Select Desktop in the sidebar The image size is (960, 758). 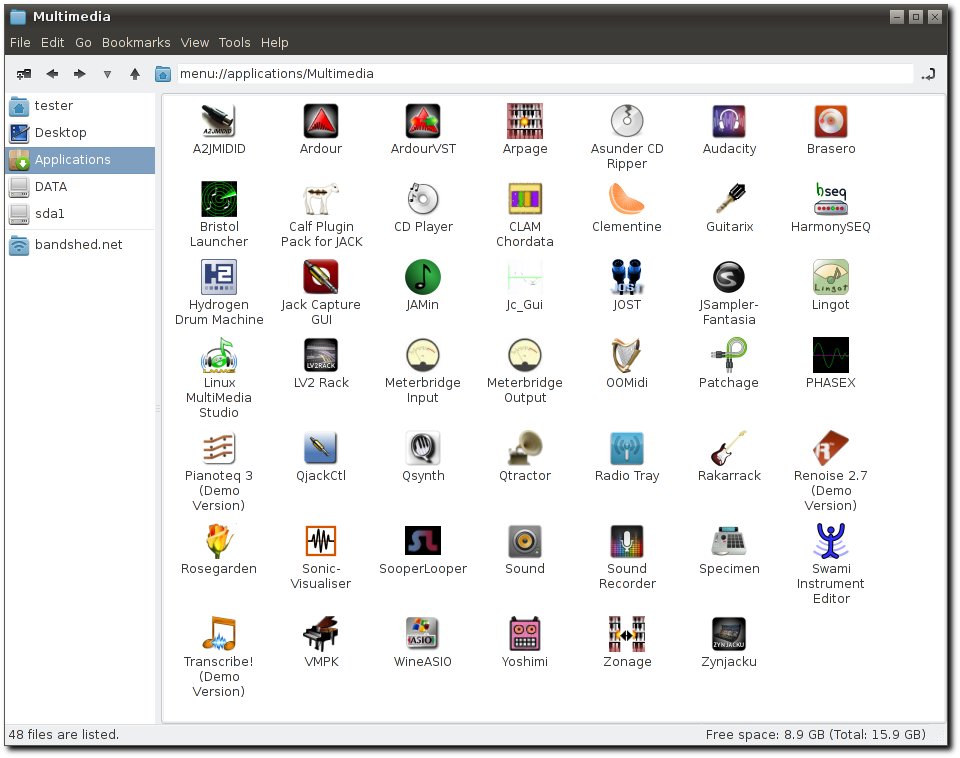(x=80, y=132)
